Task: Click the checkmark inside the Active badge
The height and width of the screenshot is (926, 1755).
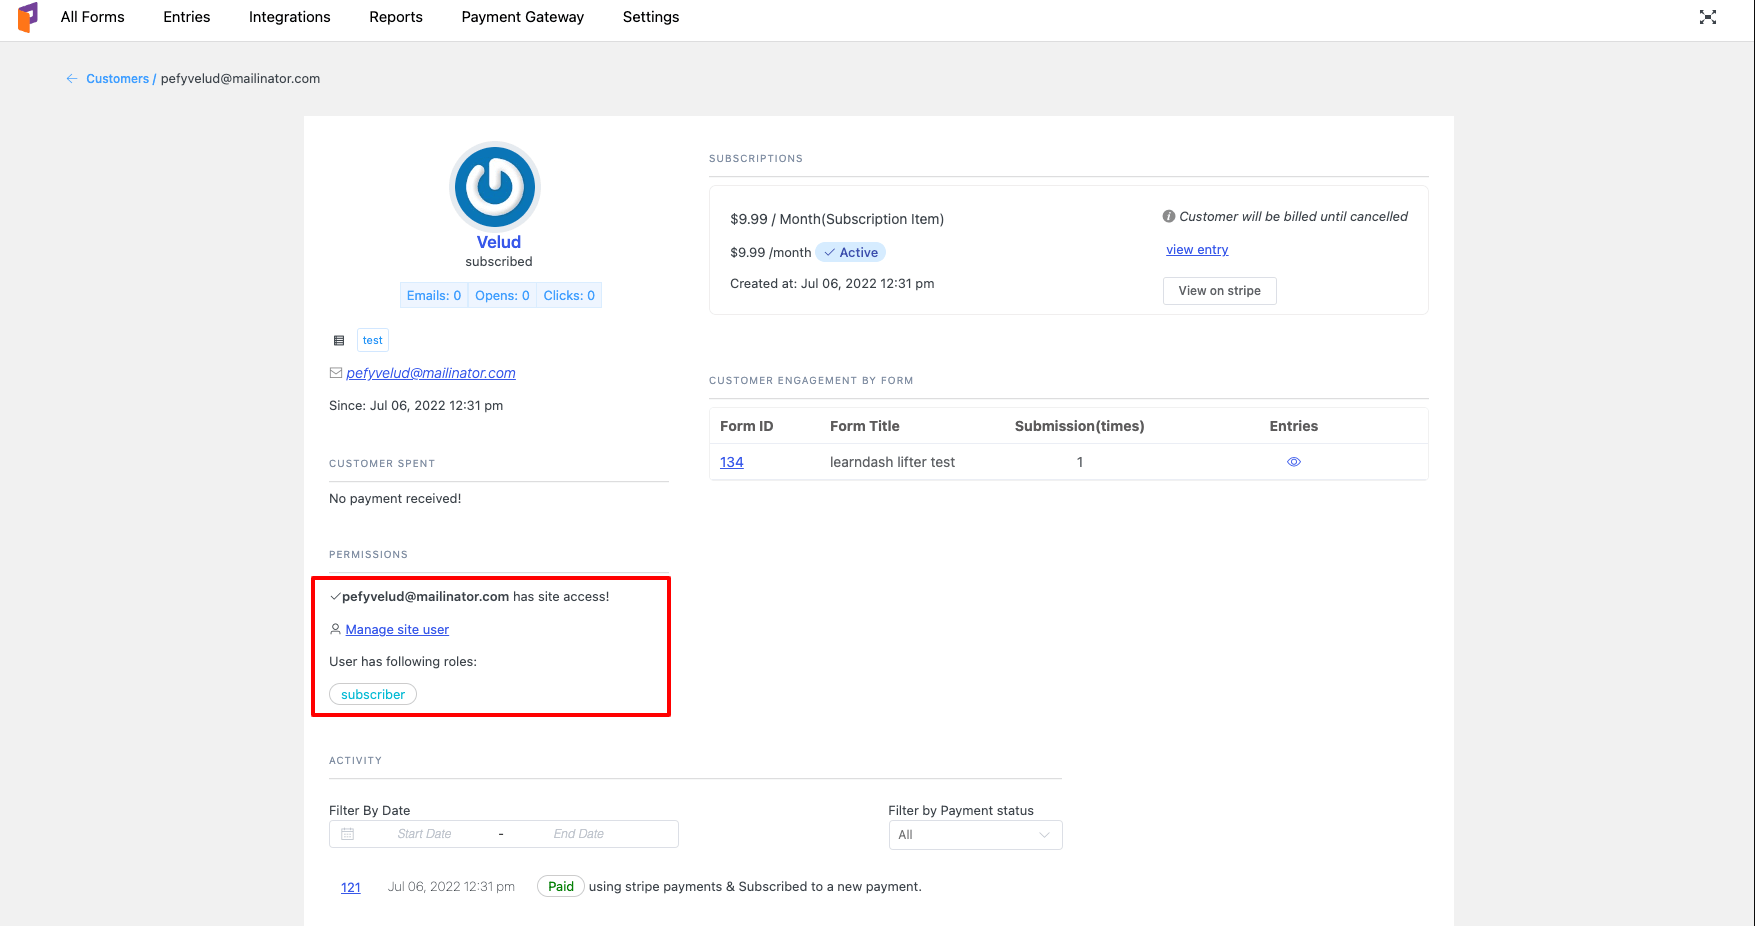Action: 829,252
